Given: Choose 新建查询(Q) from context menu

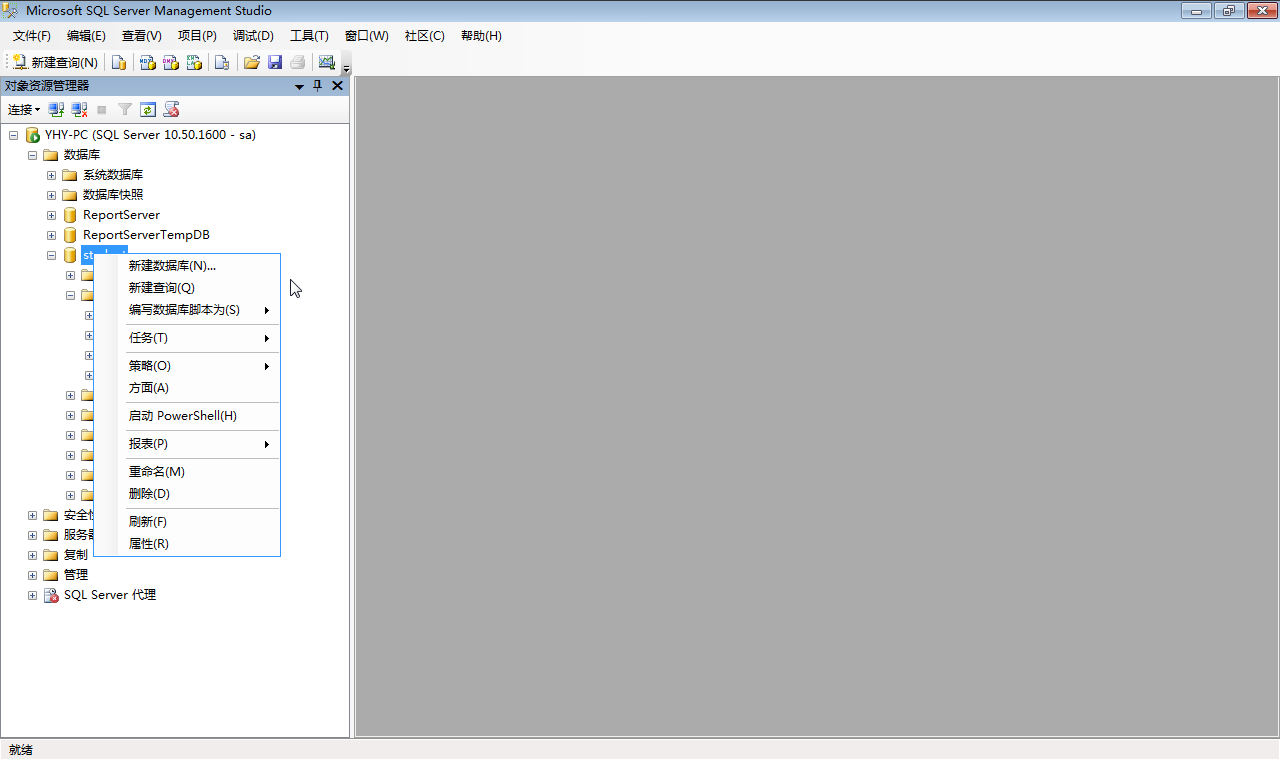Looking at the screenshot, I should pos(187,288).
